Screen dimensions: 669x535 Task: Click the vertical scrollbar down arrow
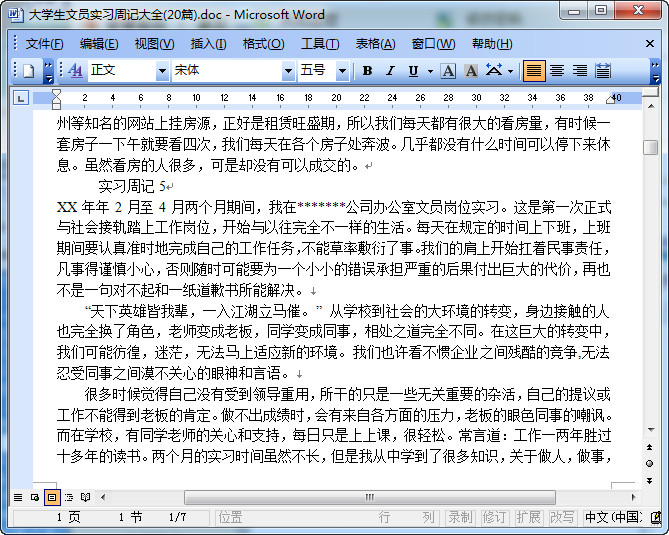pos(651,430)
